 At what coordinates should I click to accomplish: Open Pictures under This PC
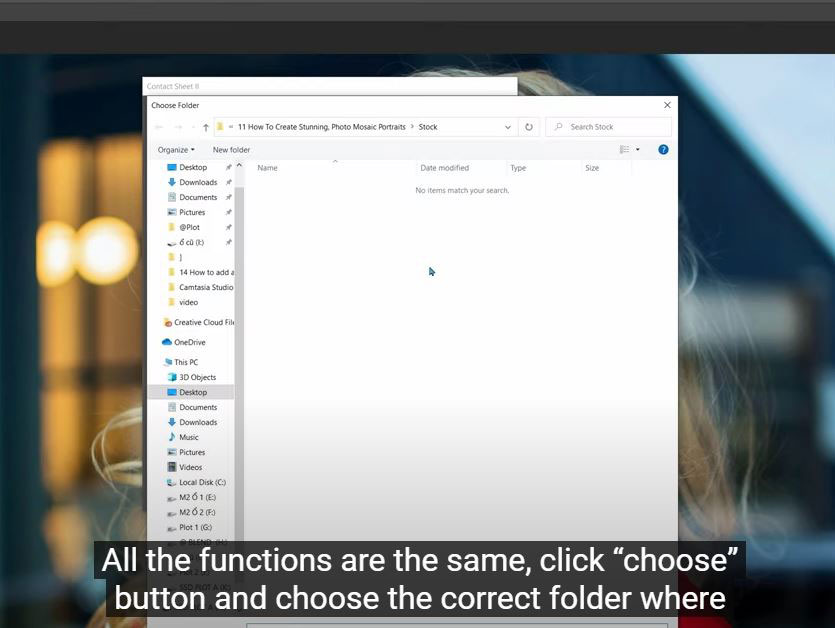coord(192,452)
